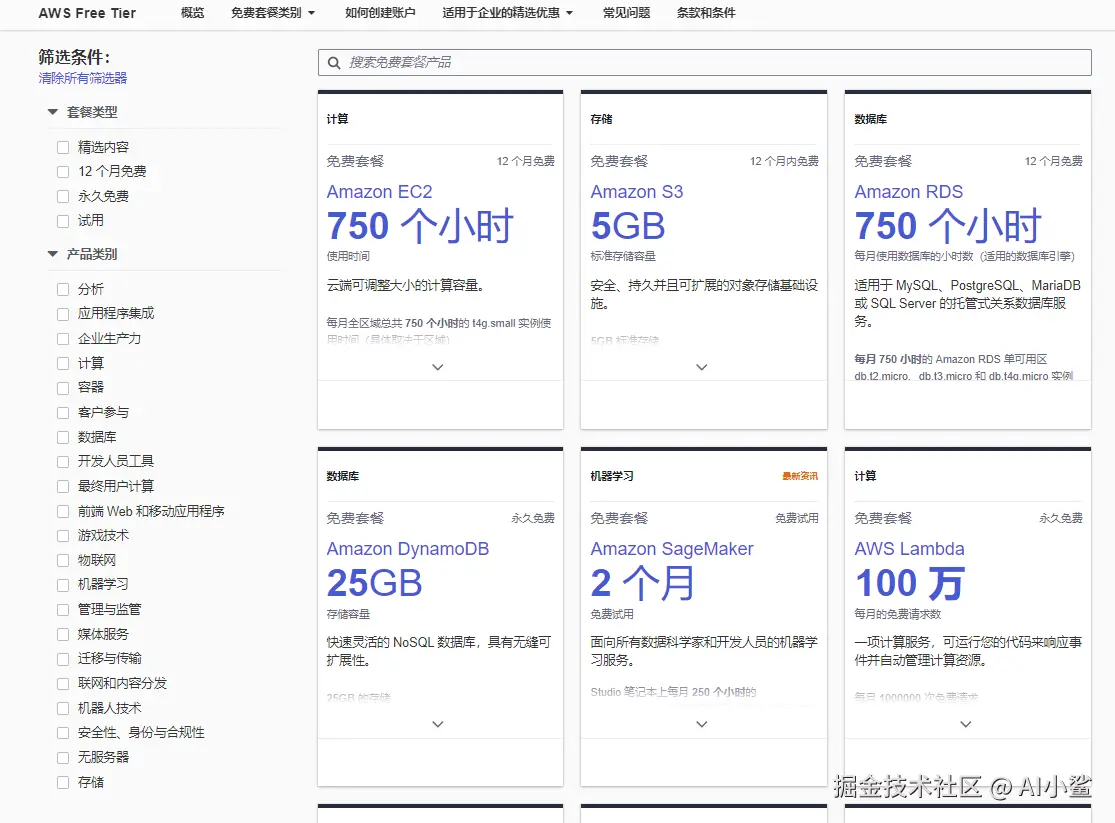Image resolution: width=1115 pixels, height=823 pixels.
Task: Open the Amazon S3 link
Action: [636, 192]
